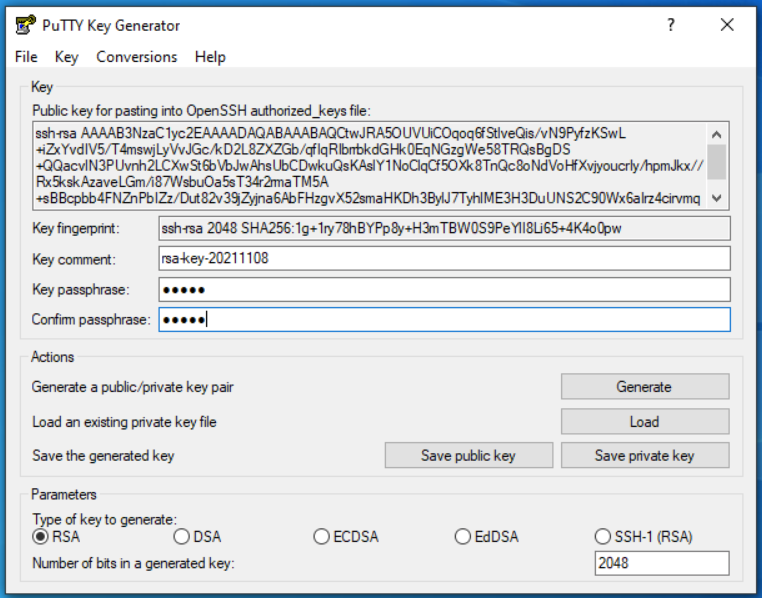Close the PuTTY Key Generator window
The width and height of the screenshot is (762, 598).
point(727,26)
